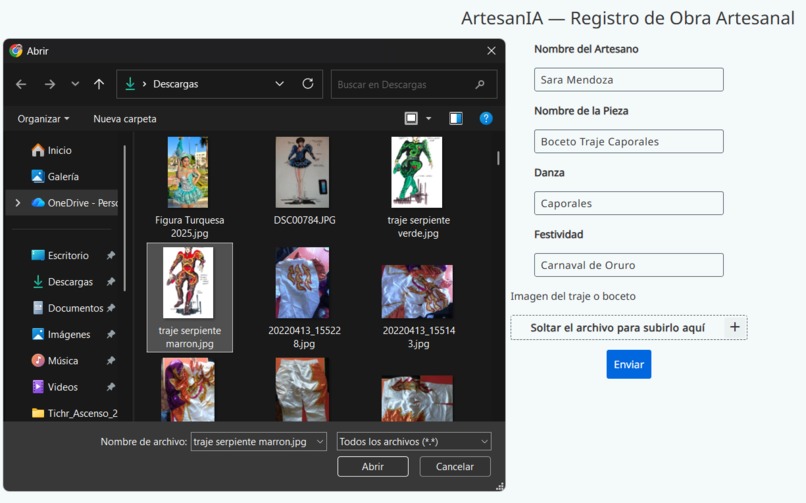Close the Abrir dialog
This screenshot has height=503, width=806.
(x=491, y=51)
